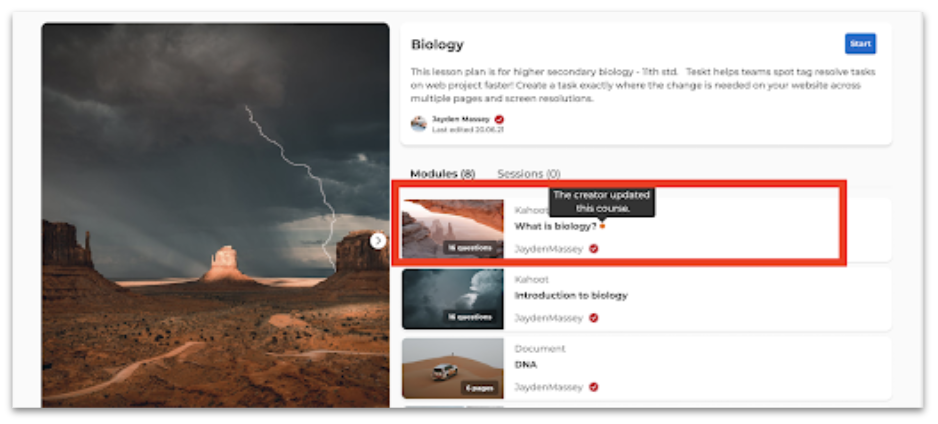The height and width of the screenshot is (424, 938).
Task: Click the Jayden Massey author name in header
Action: 461,120
